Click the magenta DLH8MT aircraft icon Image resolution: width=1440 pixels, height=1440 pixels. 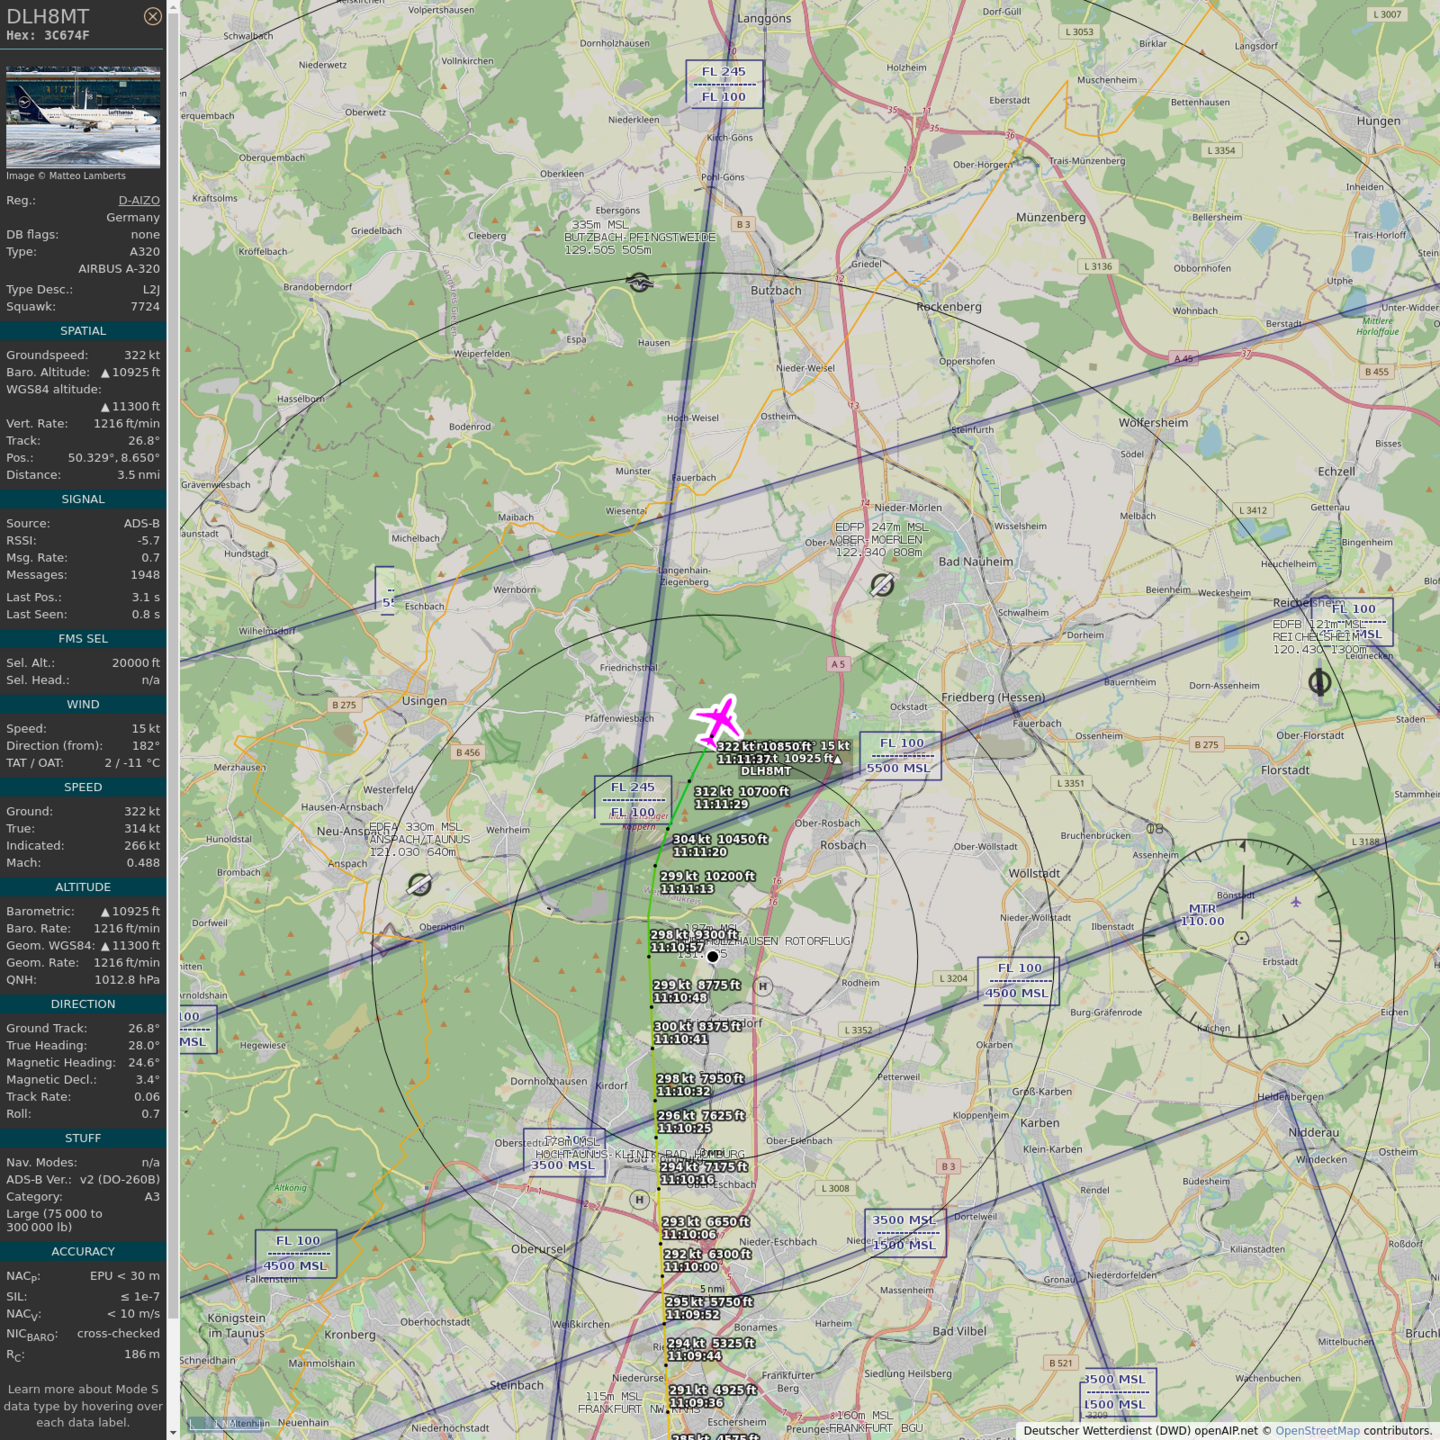717,720
